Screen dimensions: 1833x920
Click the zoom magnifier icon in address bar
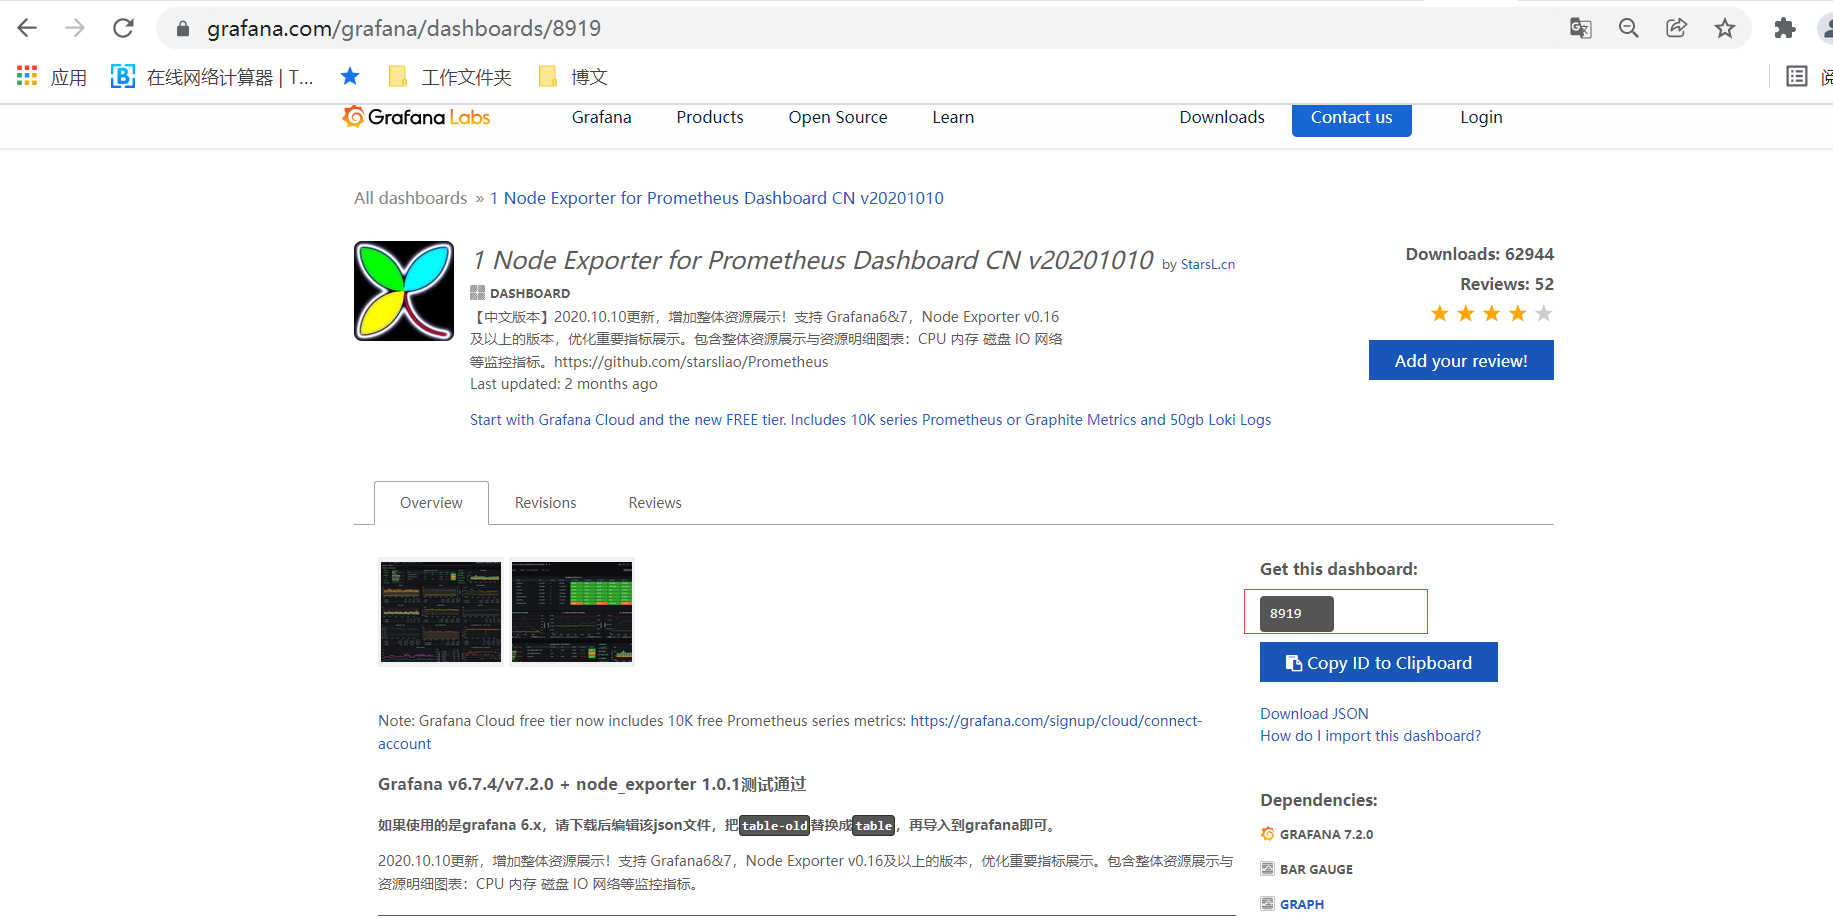pos(1629,28)
